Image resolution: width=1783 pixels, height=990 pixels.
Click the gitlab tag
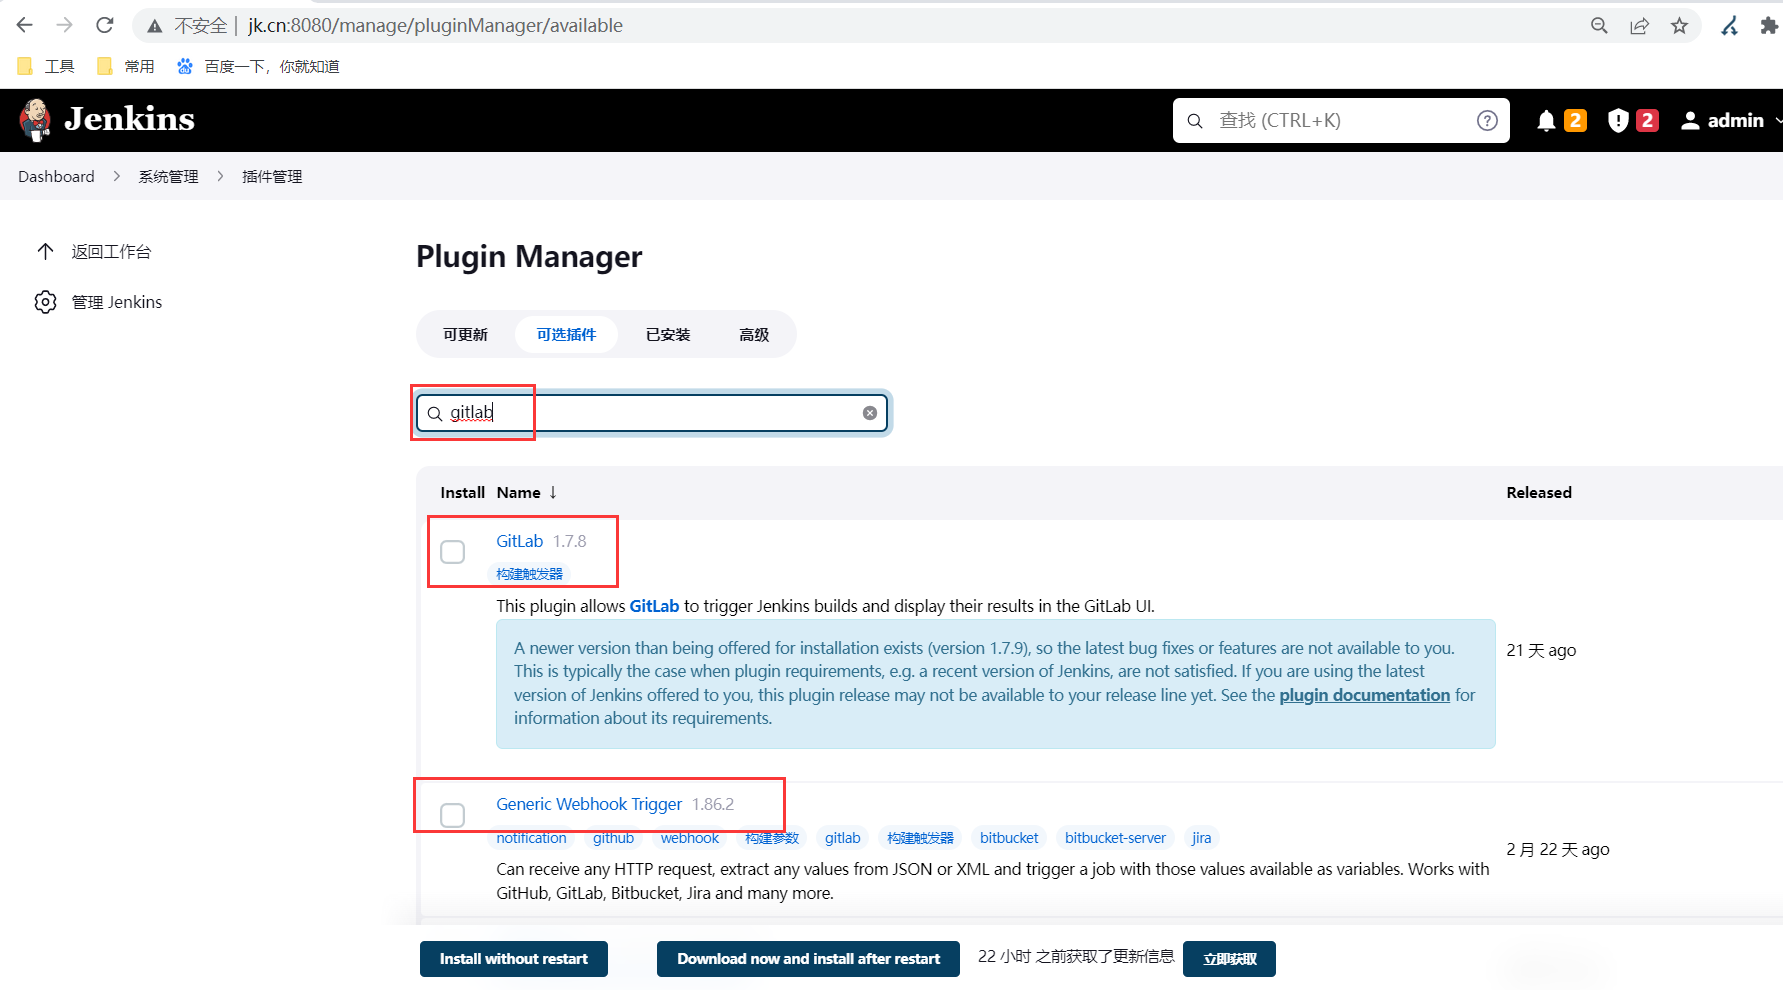pyautogui.click(x=843, y=838)
